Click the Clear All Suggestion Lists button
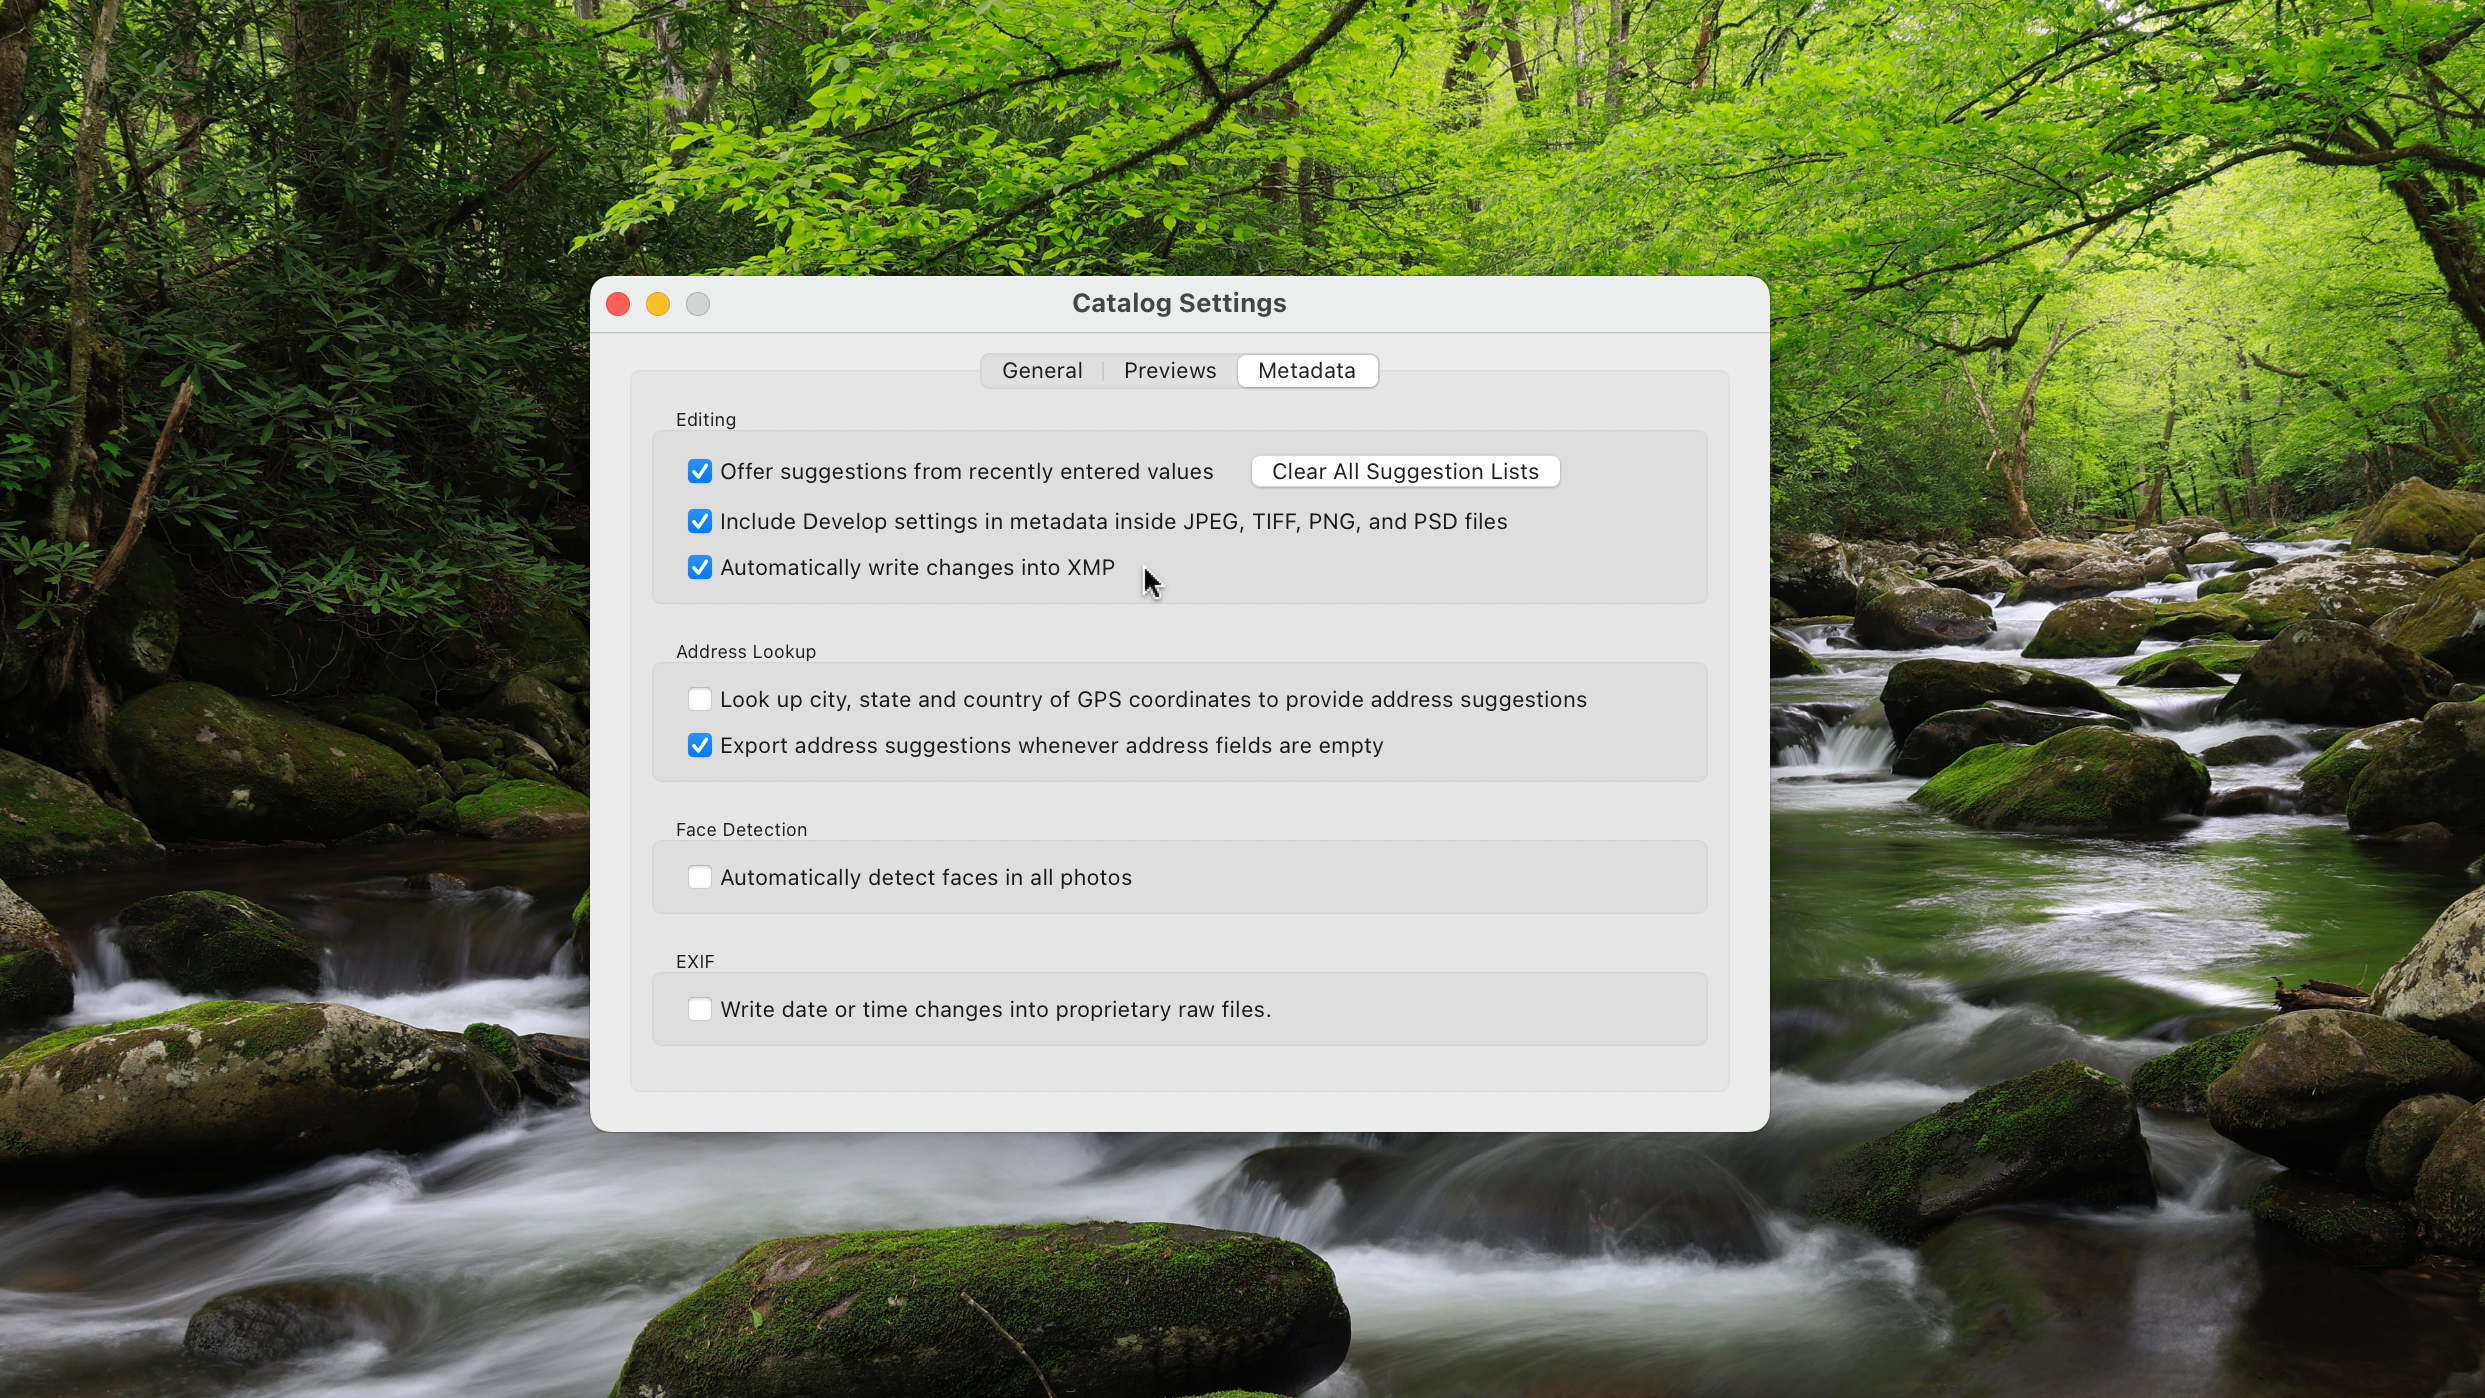 [1404, 471]
